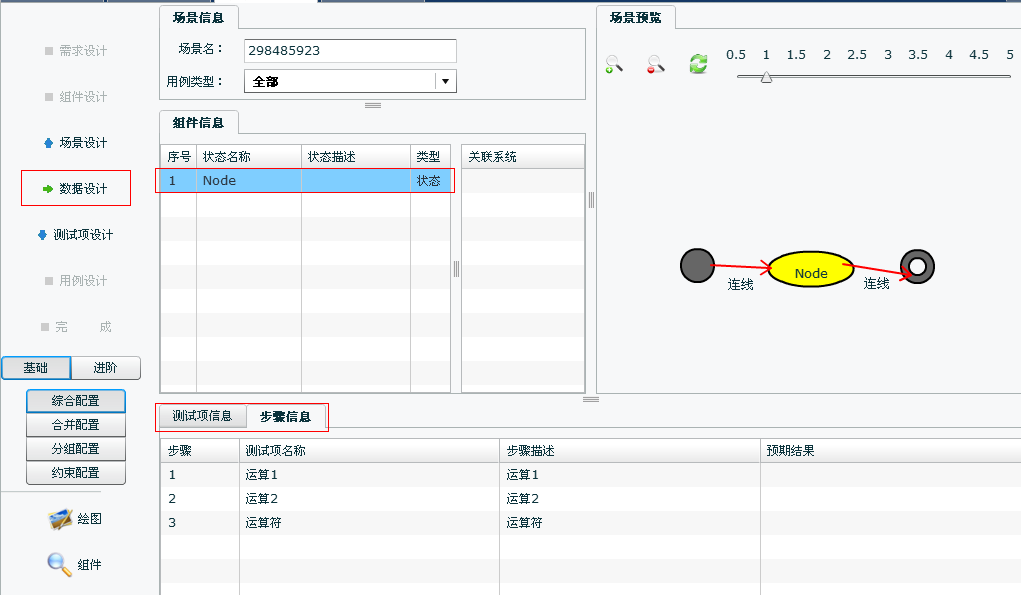Switch to 进阶 mode
Screen dimensions: 1021x595
(105, 368)
